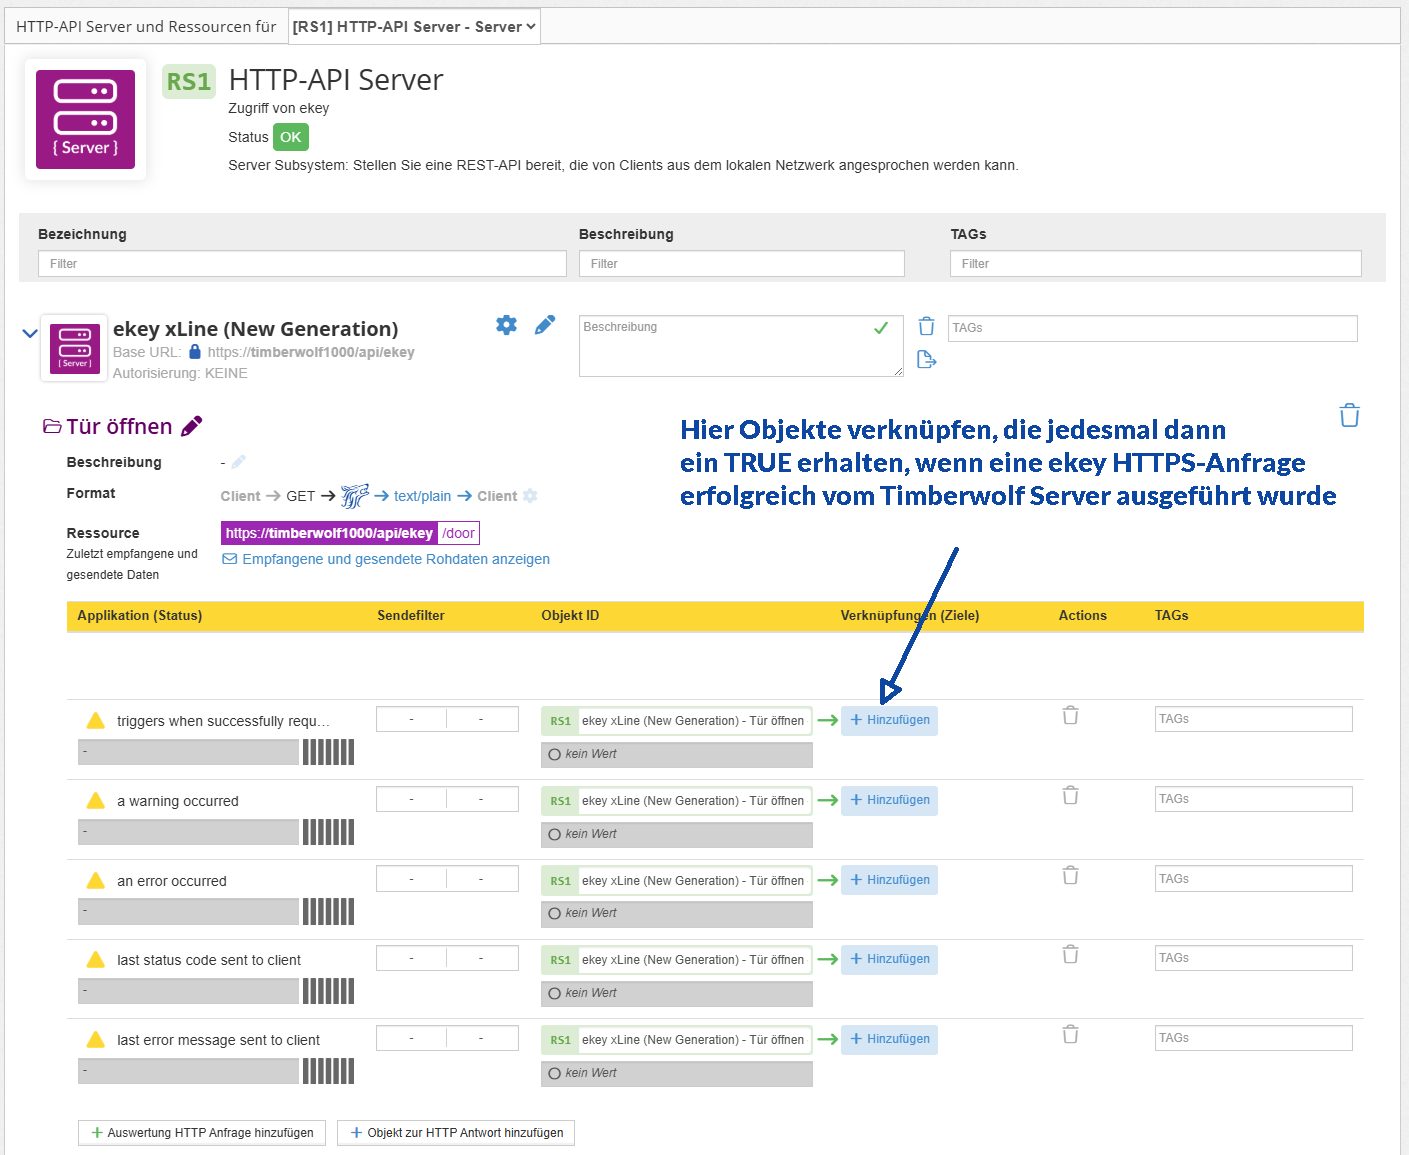This screenshot has width=1409, height=1155.
Task: Click the TAGs filter field
Action: coord(1156,263)
